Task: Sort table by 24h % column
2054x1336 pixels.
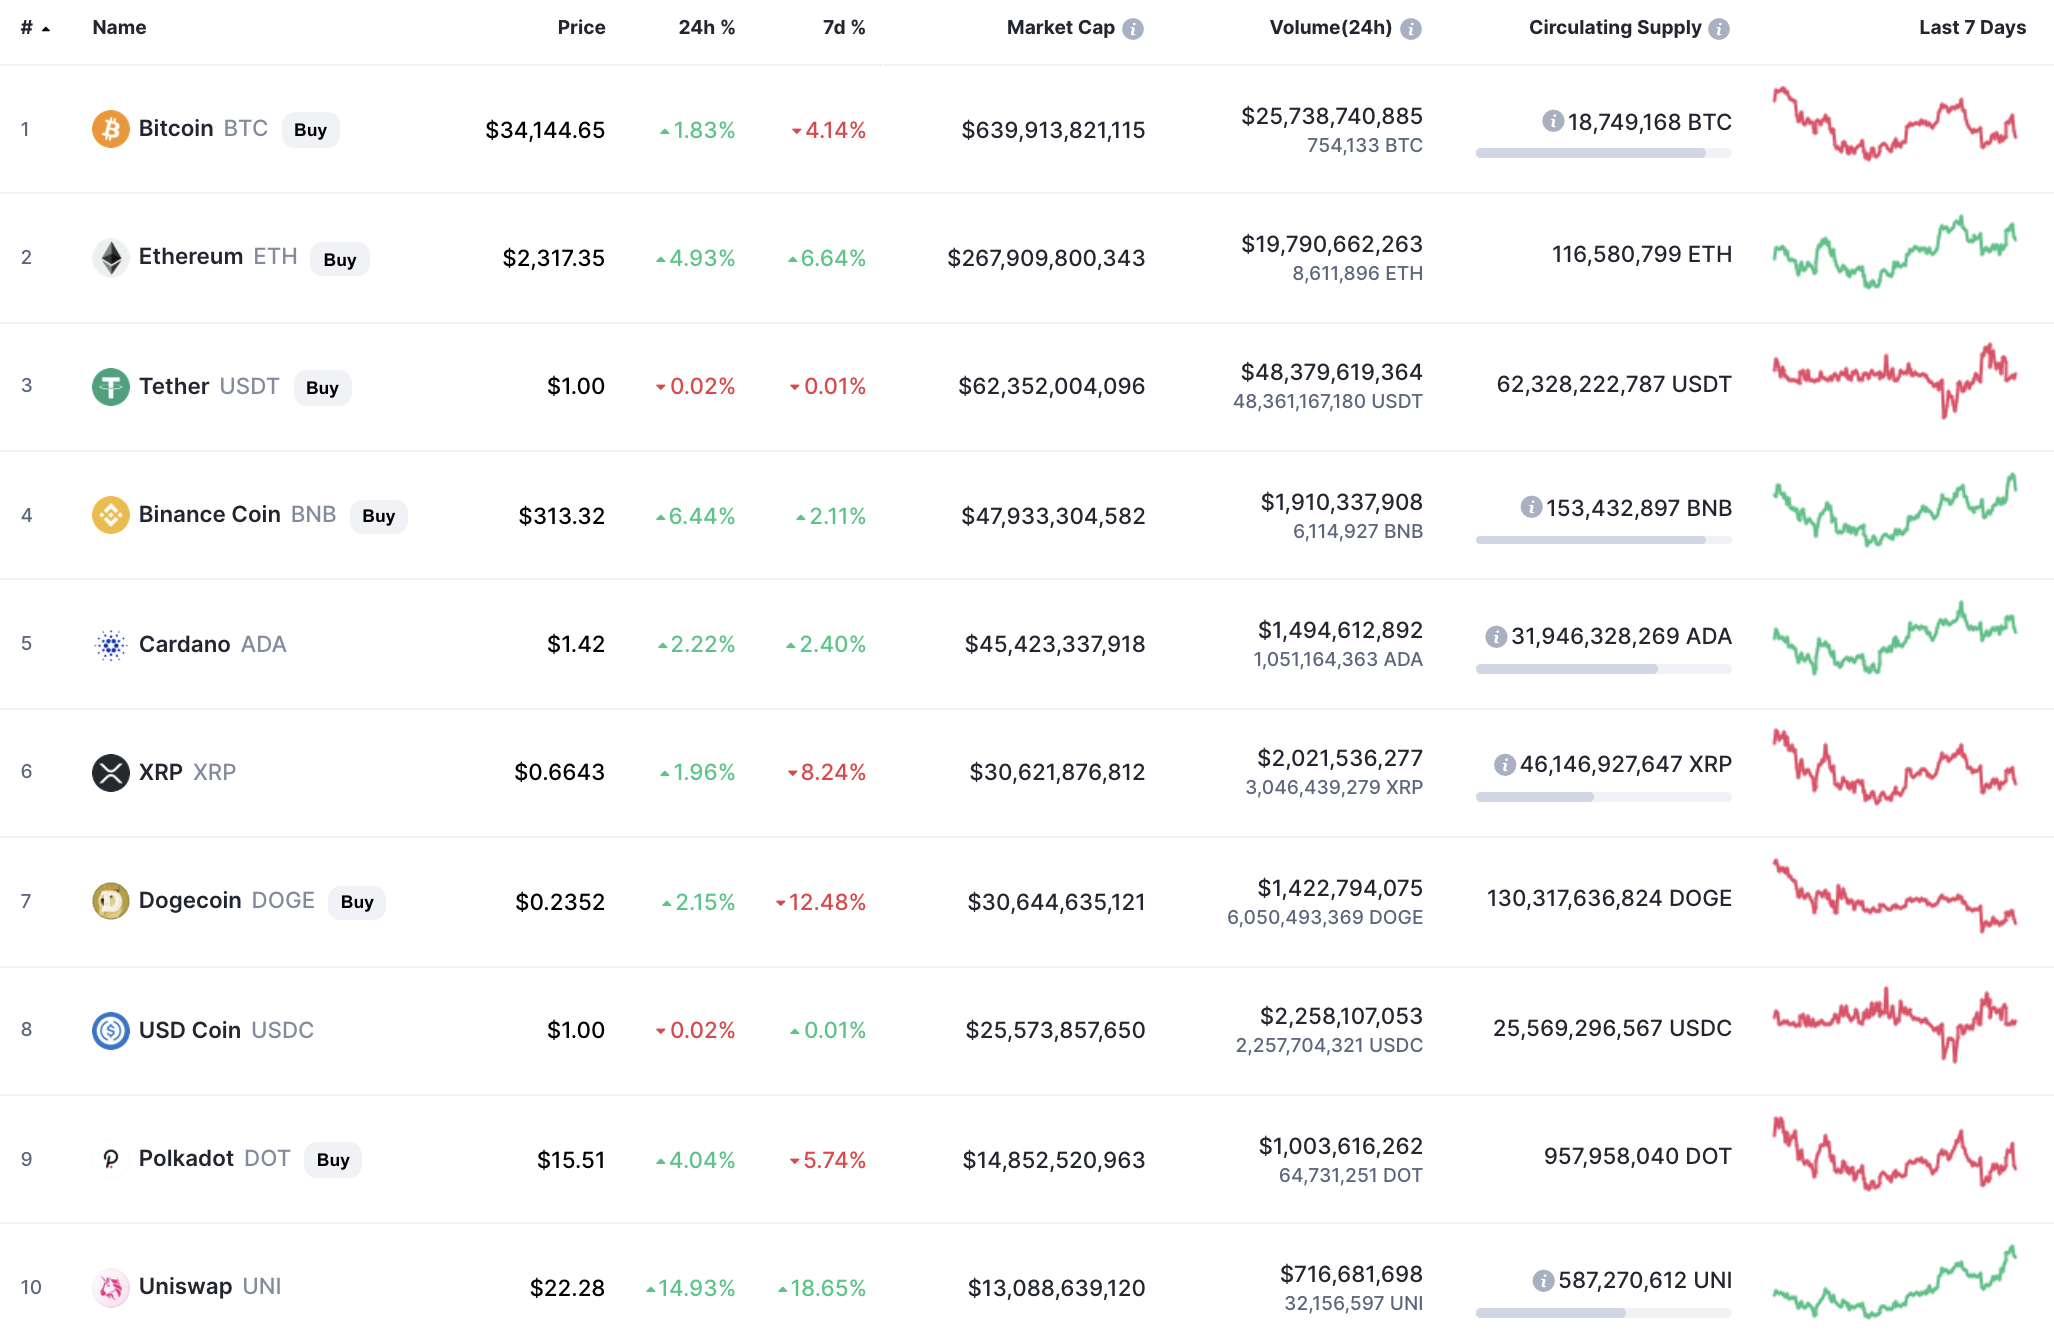Action: pyautogui.click(x=706, y=27)
